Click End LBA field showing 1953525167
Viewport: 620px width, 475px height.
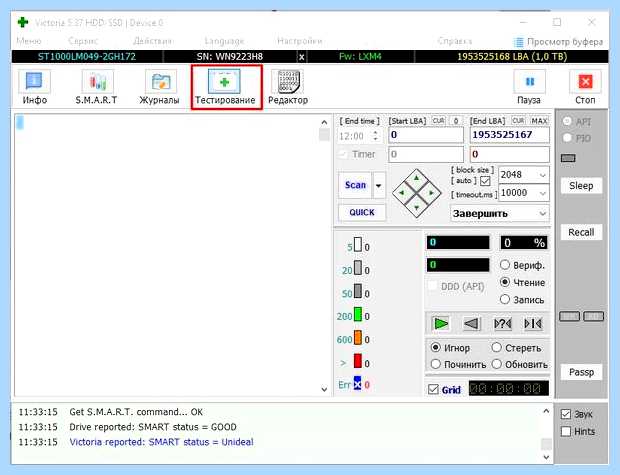(x=510, y=135)
